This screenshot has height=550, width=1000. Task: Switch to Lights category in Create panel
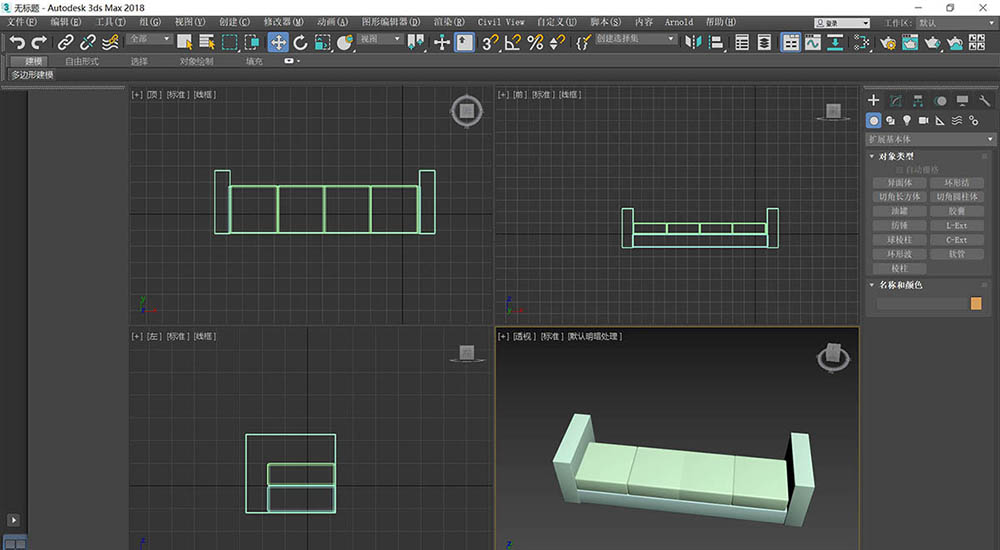[x=907, y=120]
